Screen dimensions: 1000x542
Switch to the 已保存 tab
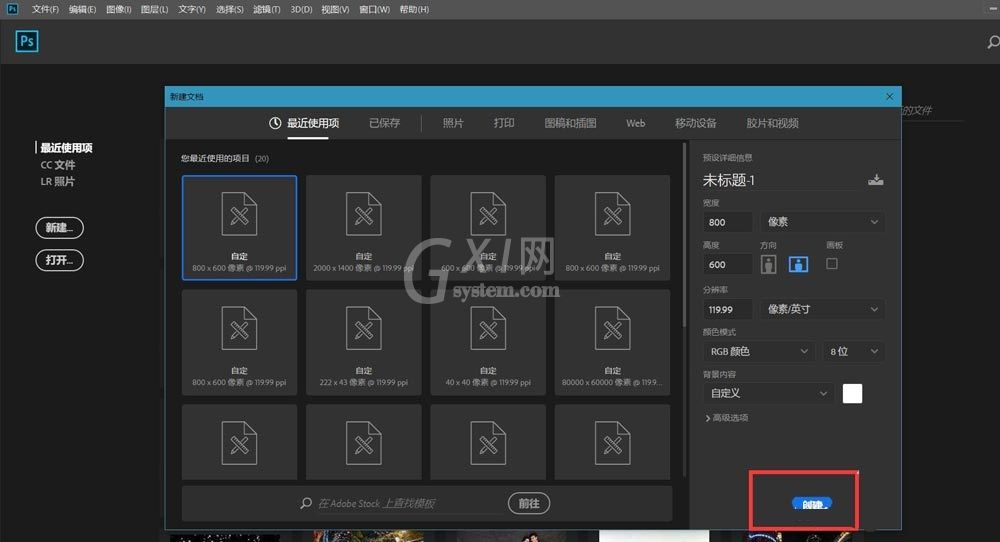point(385,123)
